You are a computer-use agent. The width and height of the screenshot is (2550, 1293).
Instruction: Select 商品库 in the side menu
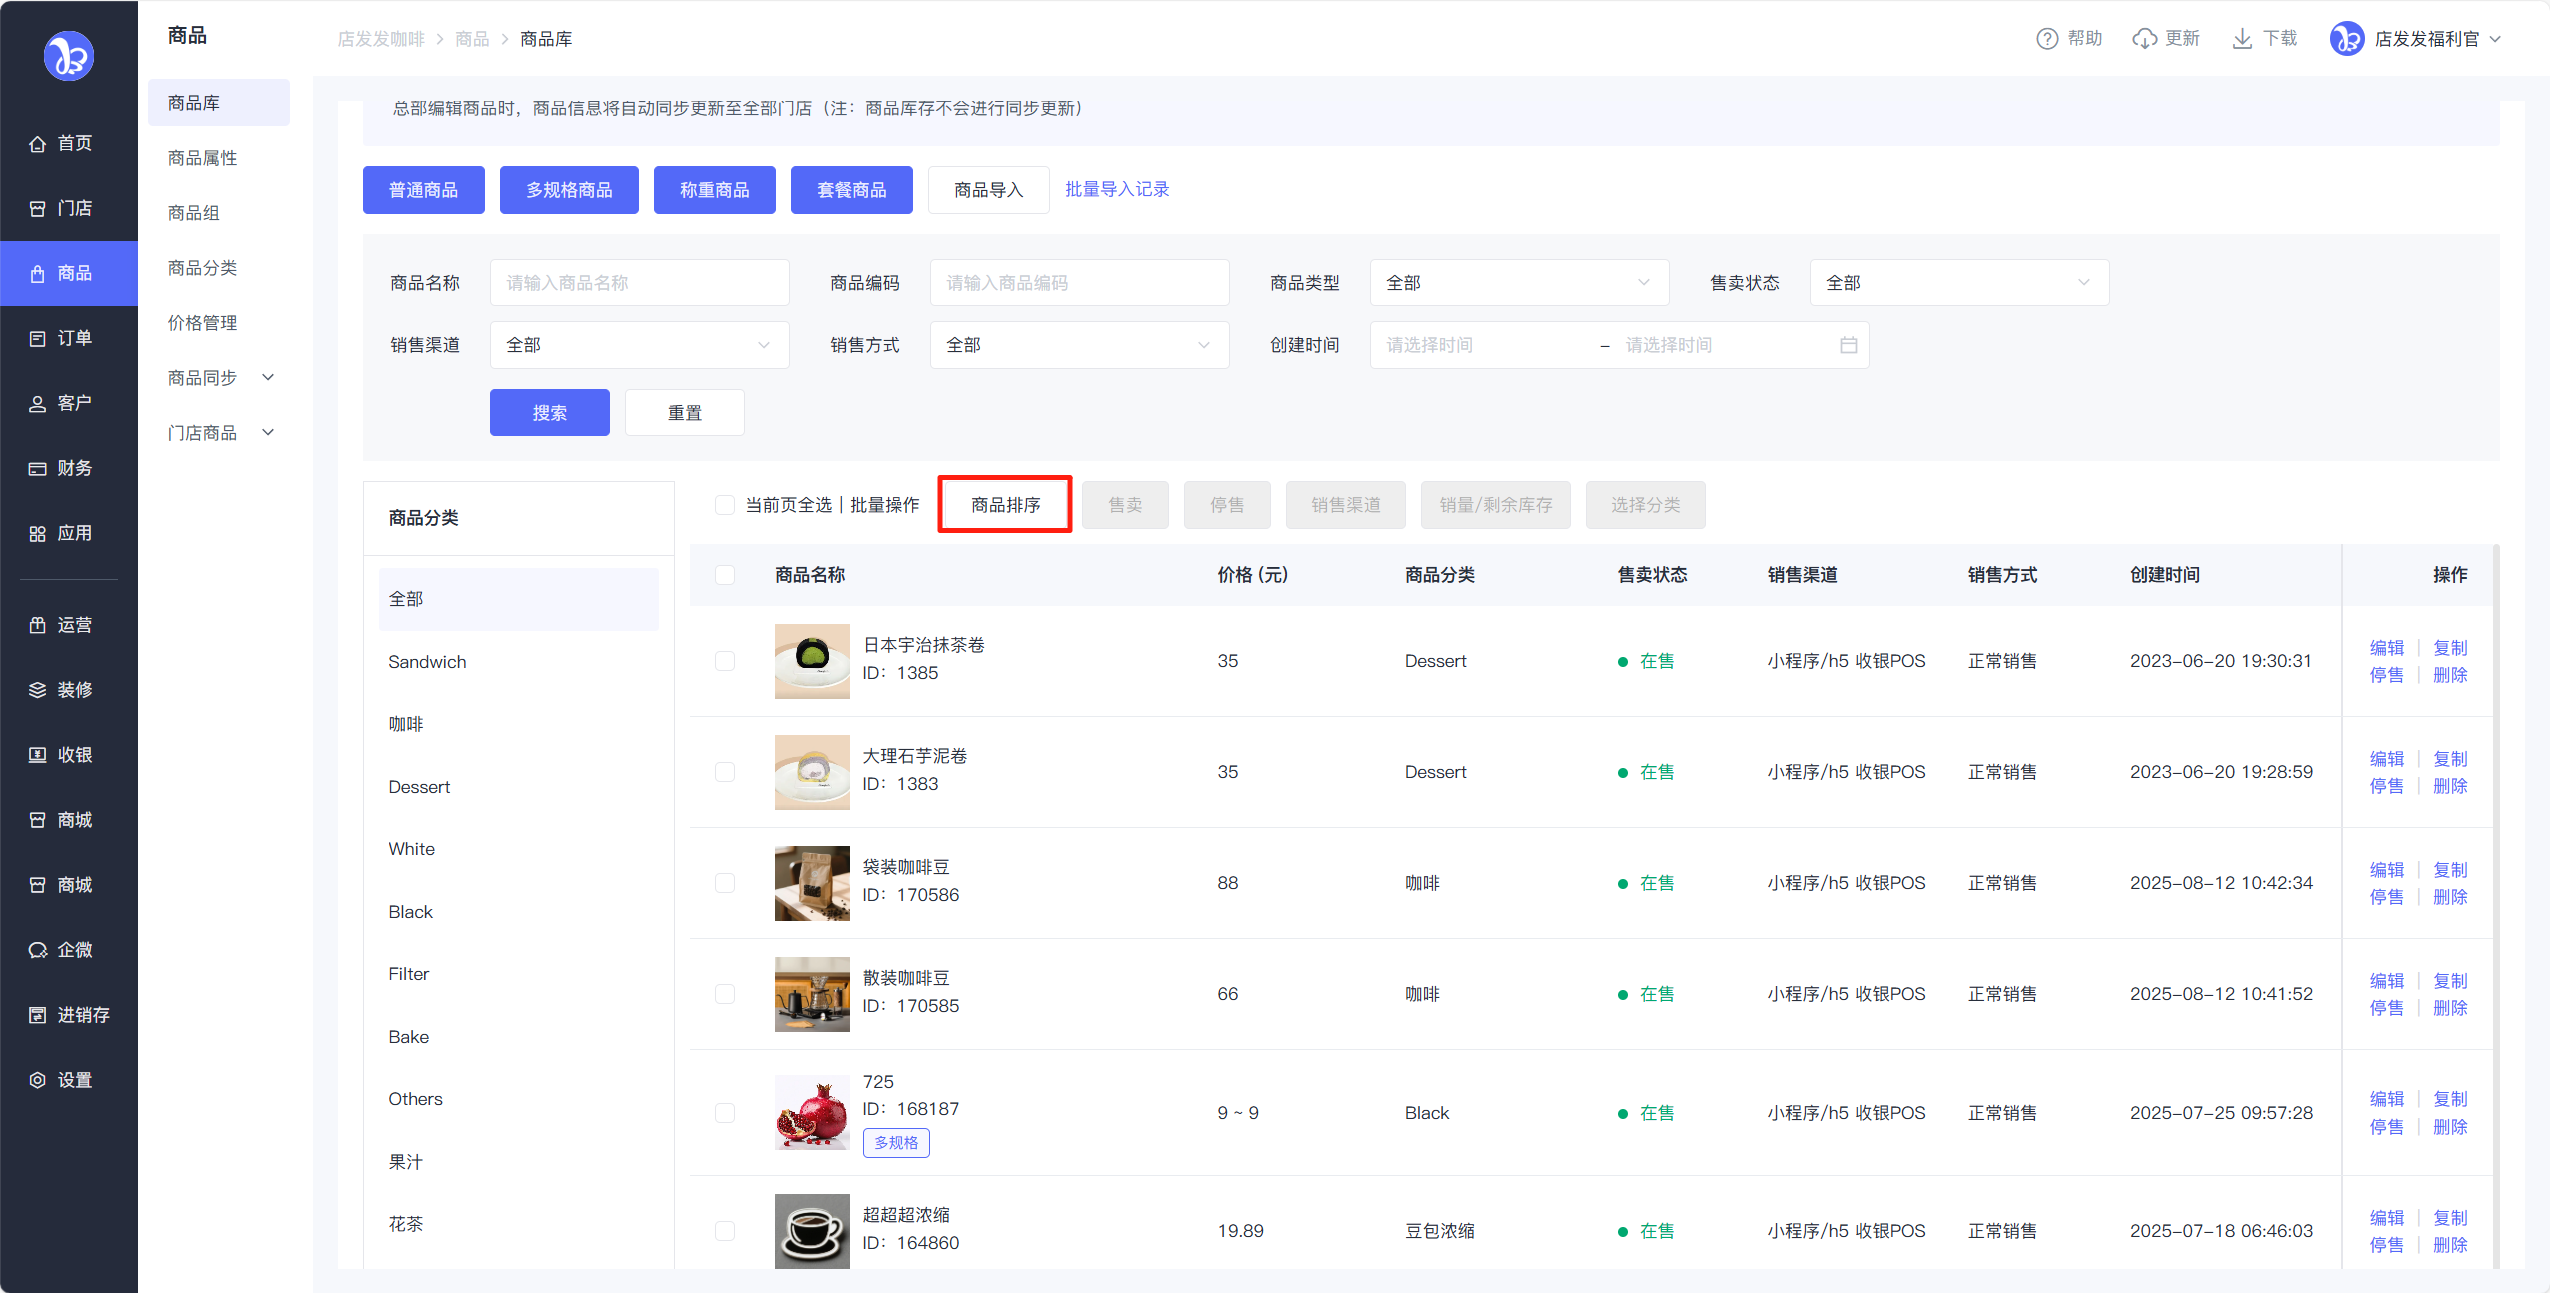tap(219, 103)
